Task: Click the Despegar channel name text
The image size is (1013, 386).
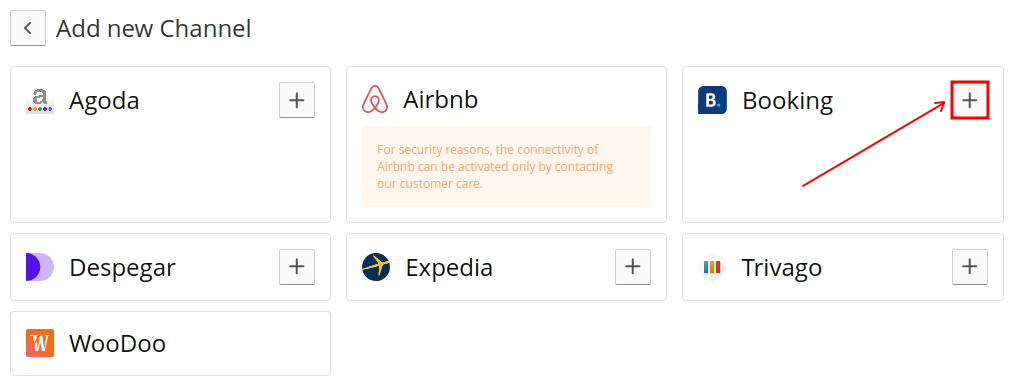Action: click(x=122, y=268)
